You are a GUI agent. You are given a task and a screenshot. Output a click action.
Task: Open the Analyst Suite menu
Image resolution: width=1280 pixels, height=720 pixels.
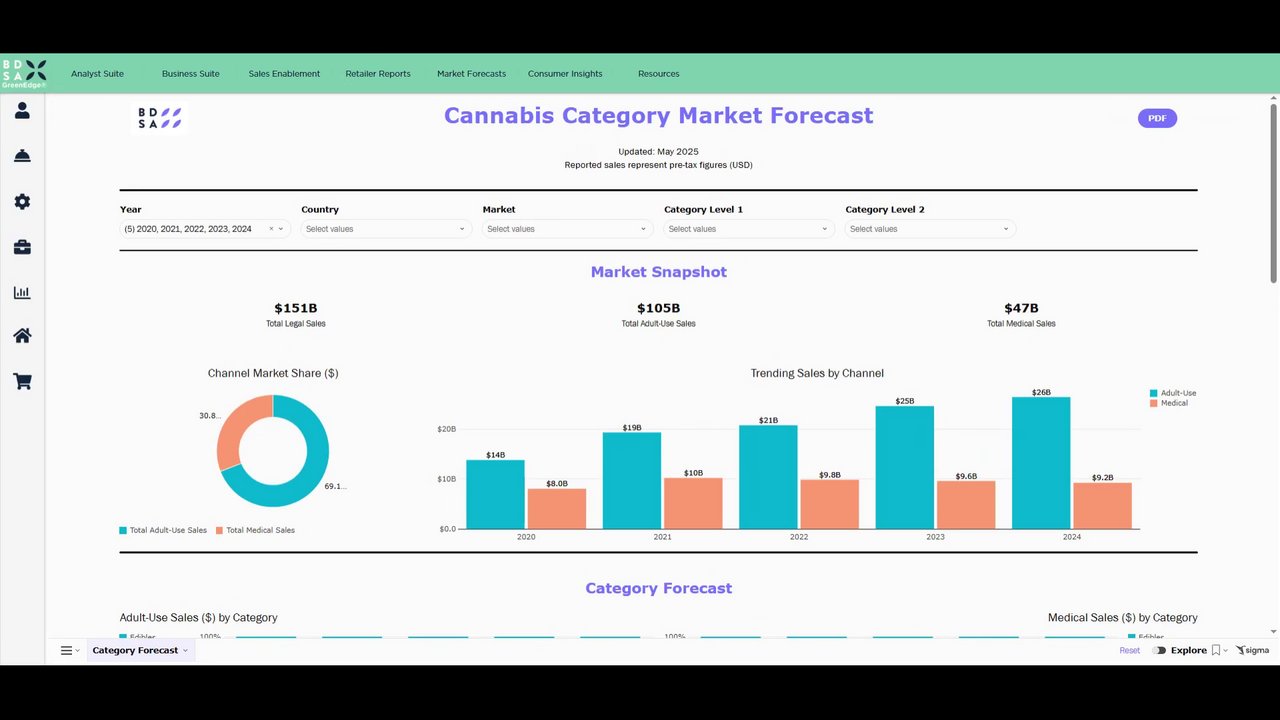97,74
